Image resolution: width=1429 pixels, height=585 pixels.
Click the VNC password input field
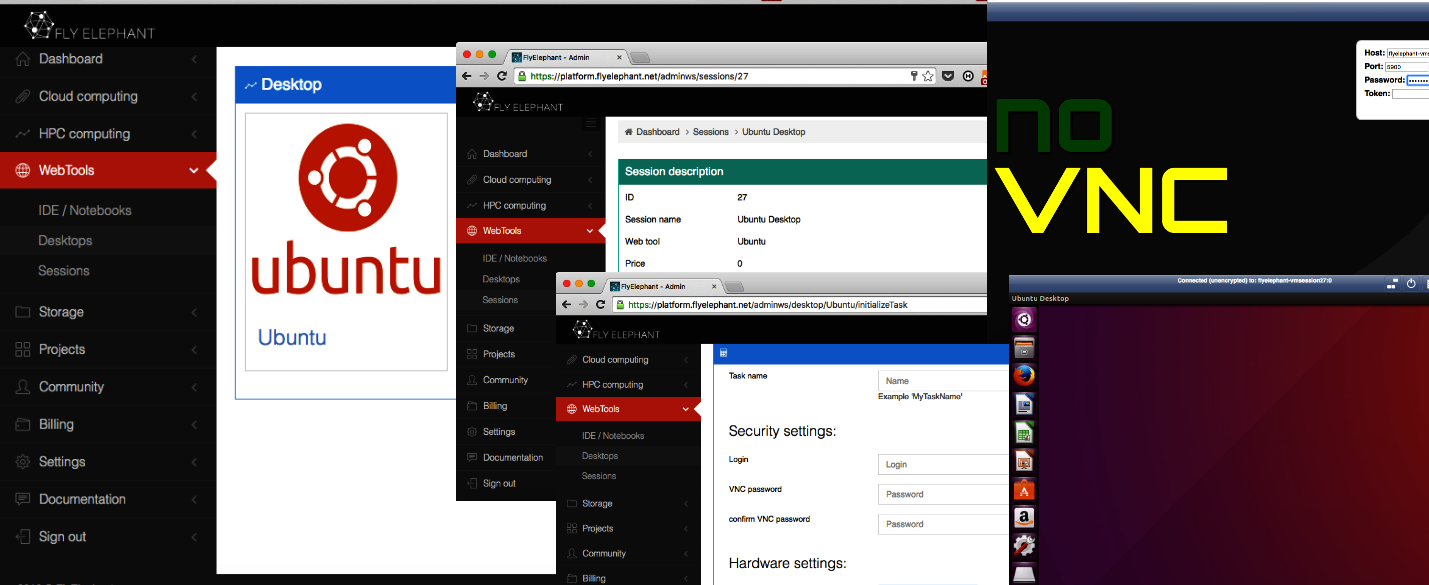pos(943,494)
